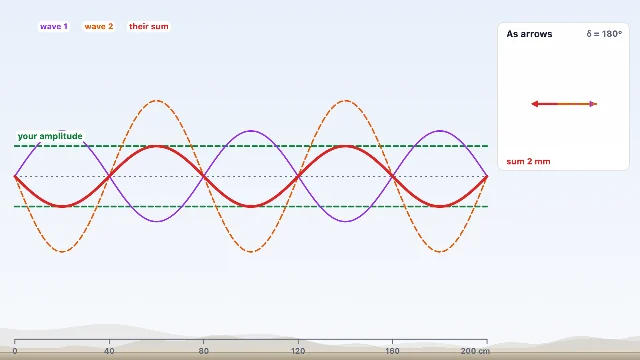640x360 pixels.
Task: Click the 'wave 2' legend label
Action: point(99,27)
